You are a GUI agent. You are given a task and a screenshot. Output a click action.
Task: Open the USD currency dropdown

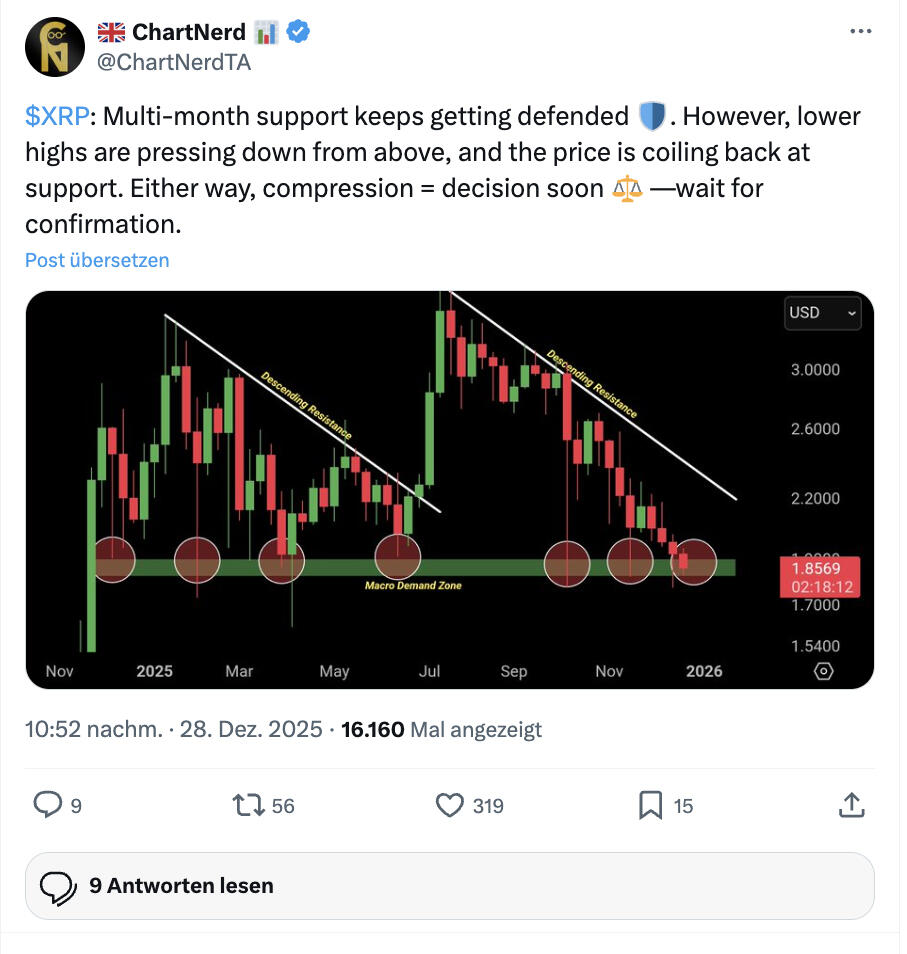coord(823,313)
